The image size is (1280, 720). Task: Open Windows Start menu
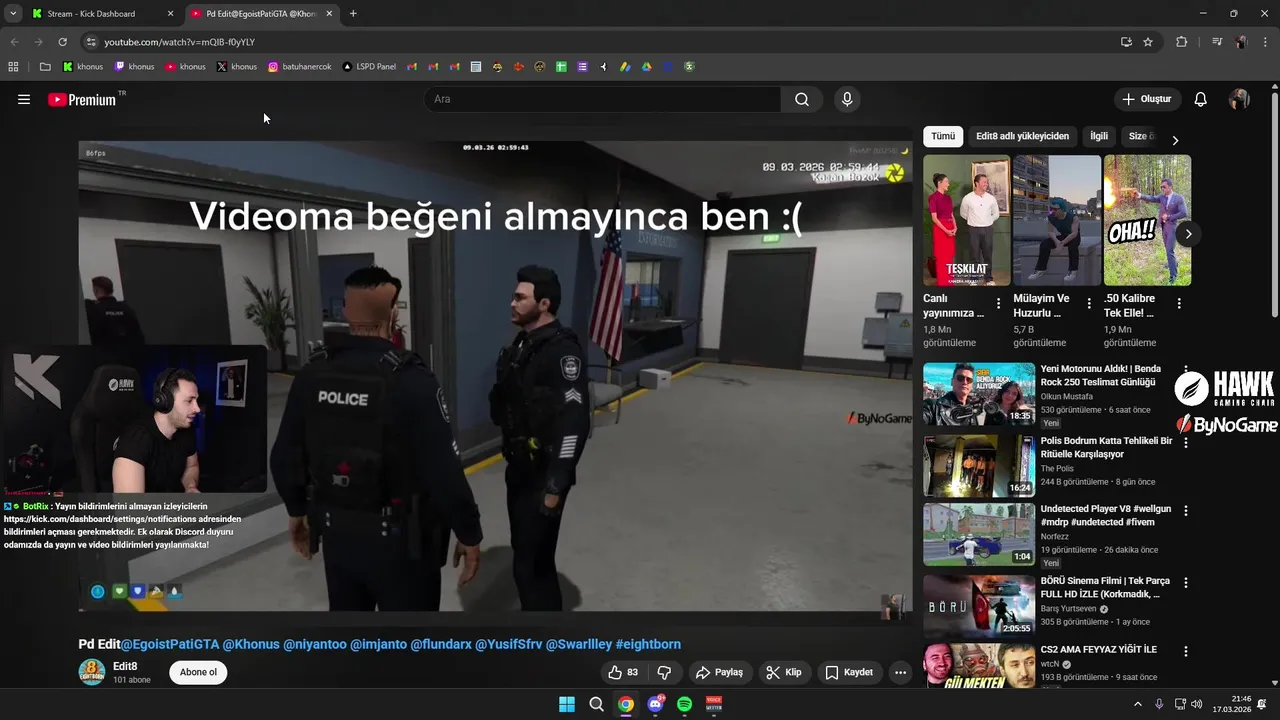point(567,704)
